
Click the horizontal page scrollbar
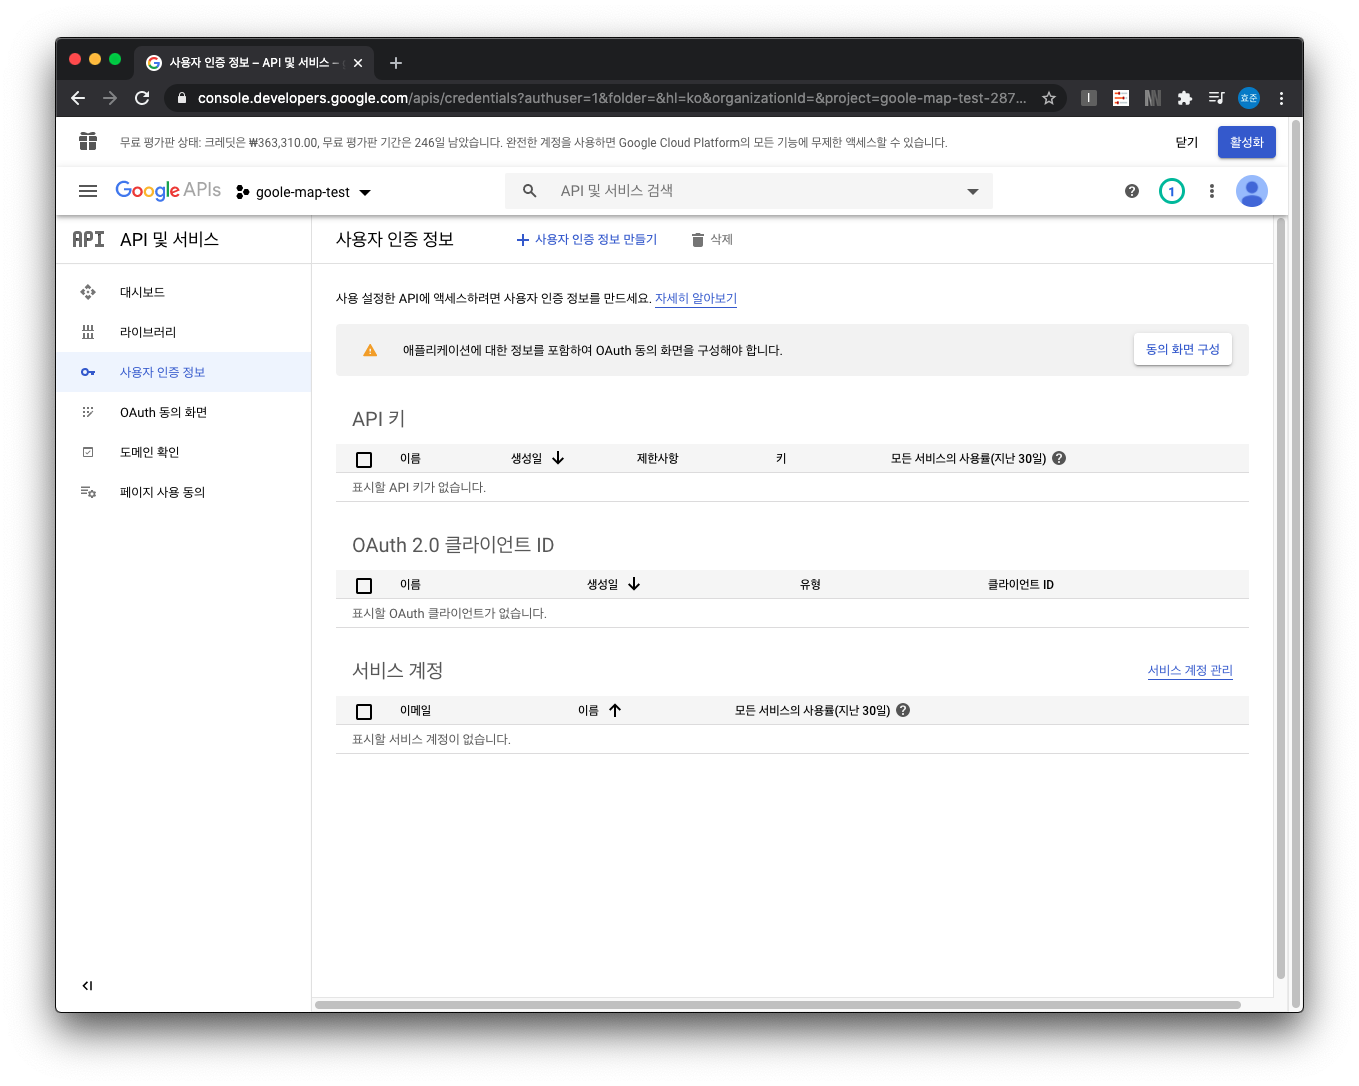[x=778, y=1005]
